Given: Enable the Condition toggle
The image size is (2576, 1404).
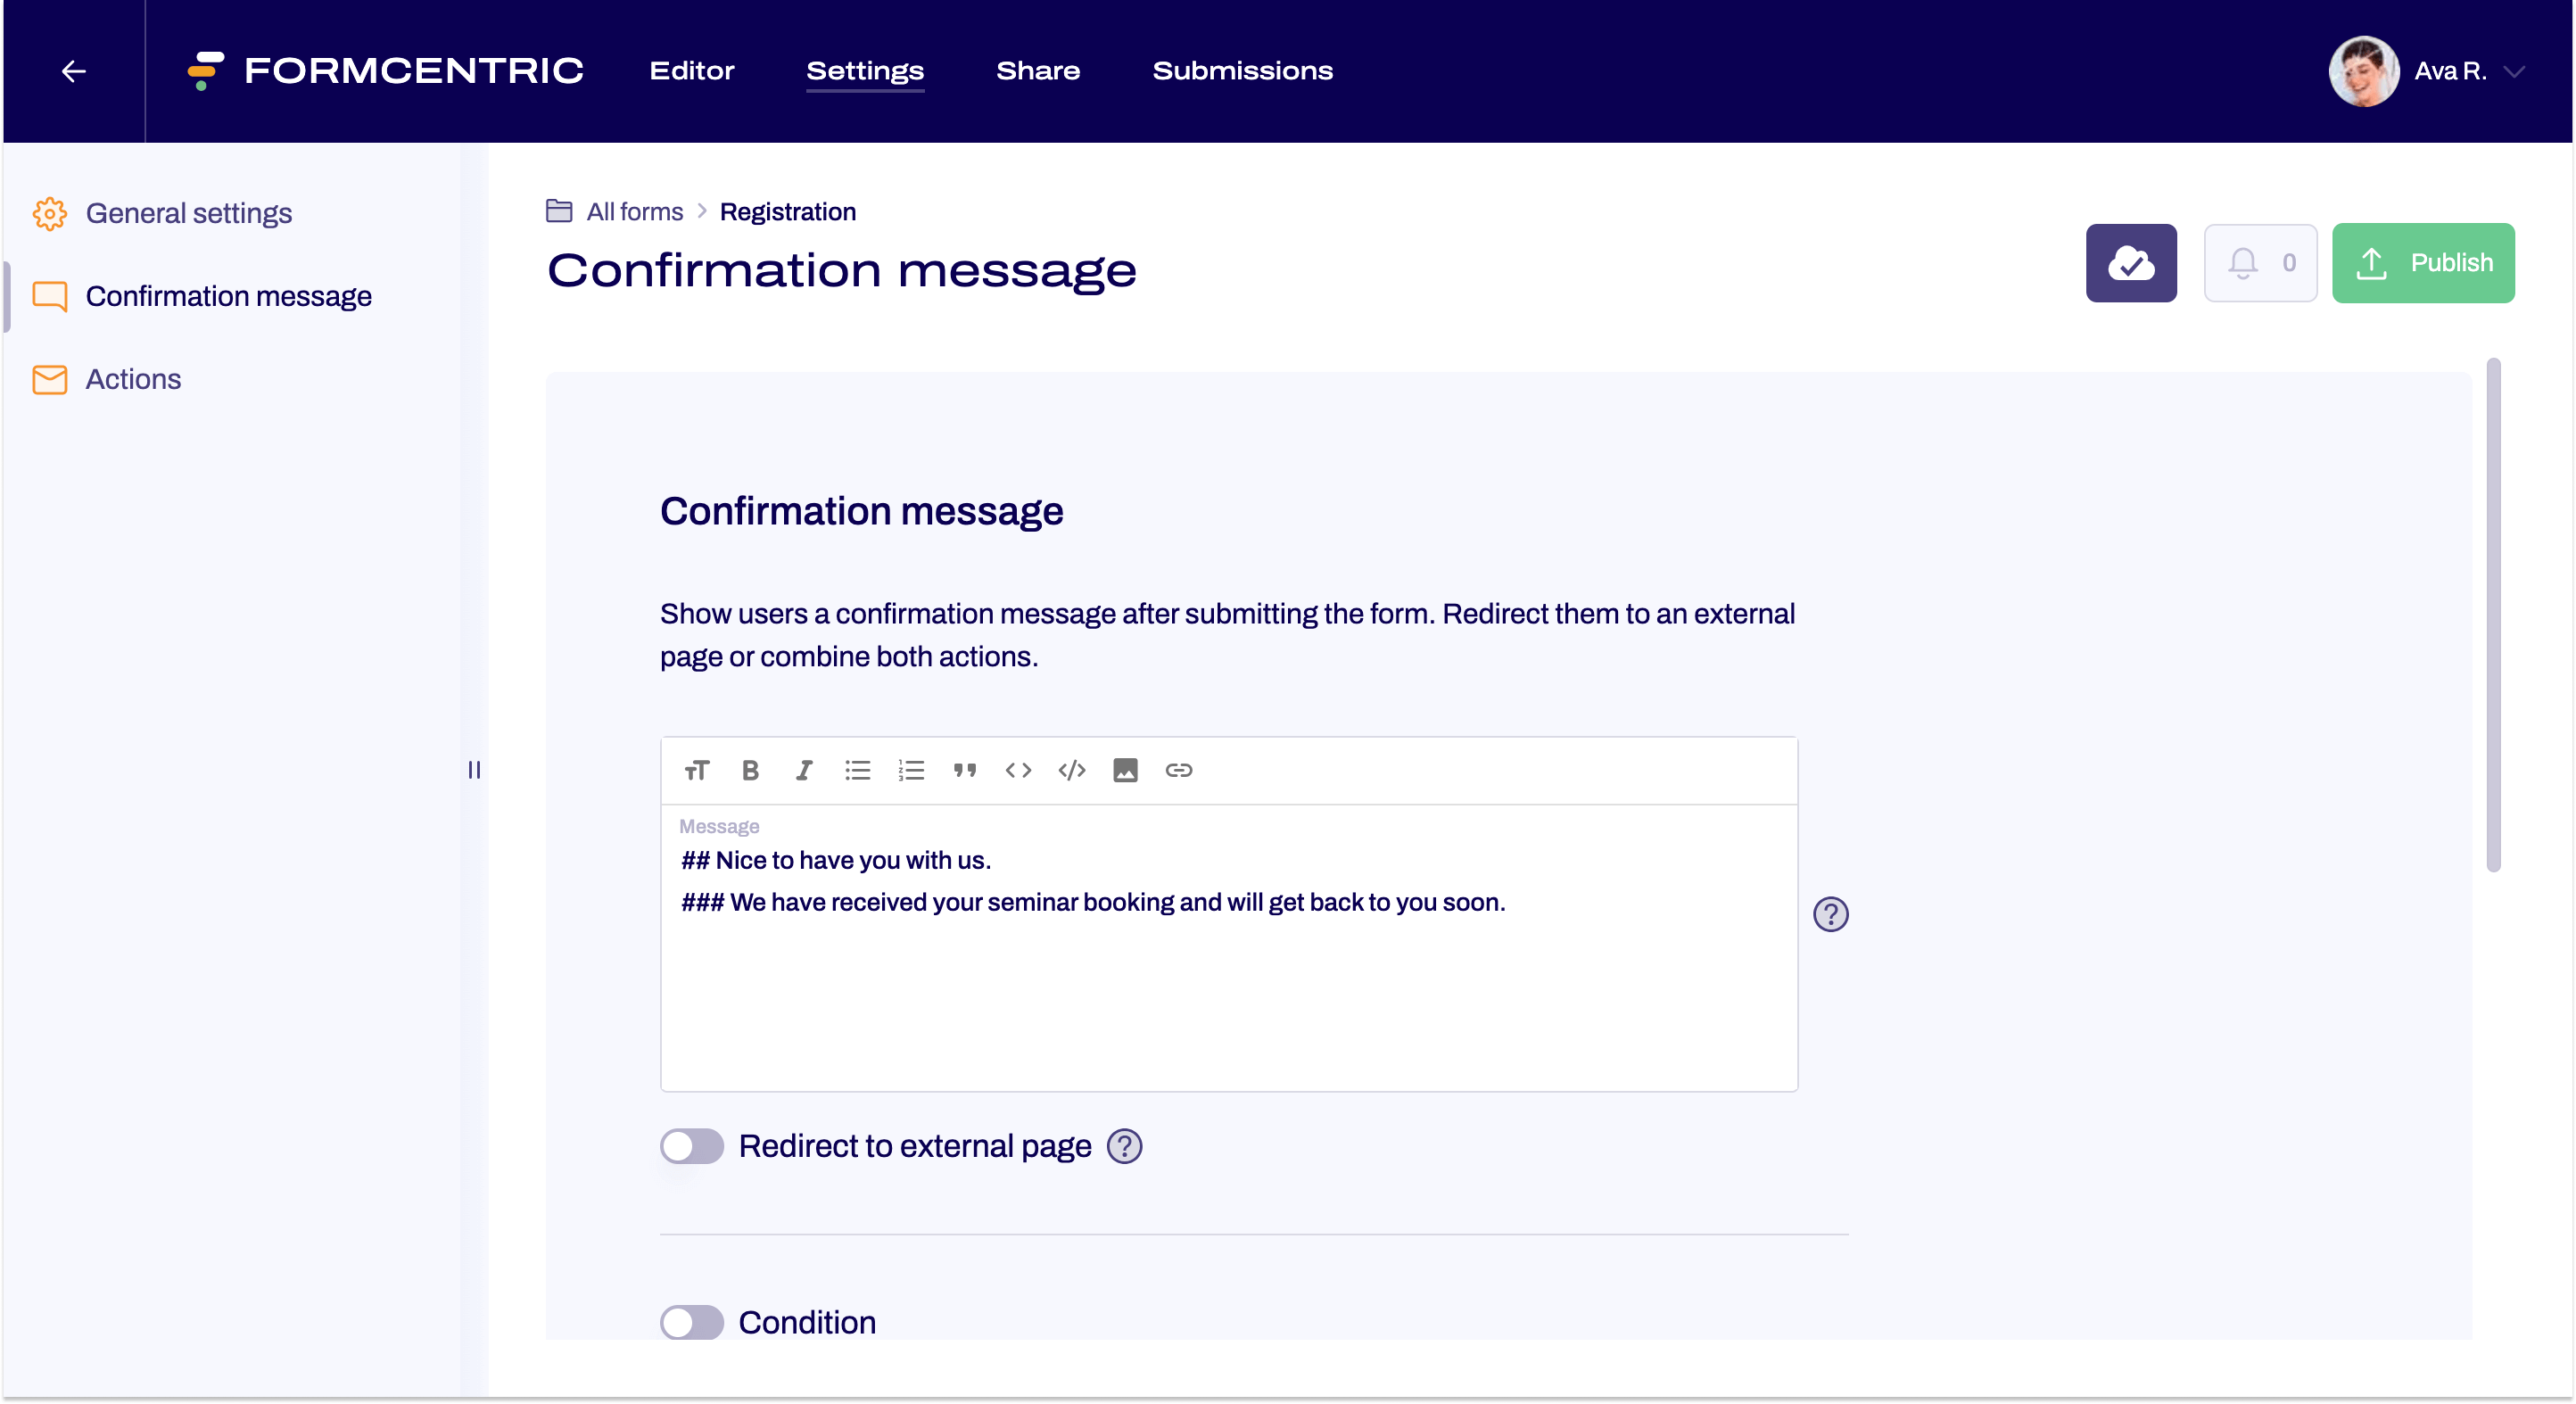Looking at the screenshot, I should point(691,1322).
